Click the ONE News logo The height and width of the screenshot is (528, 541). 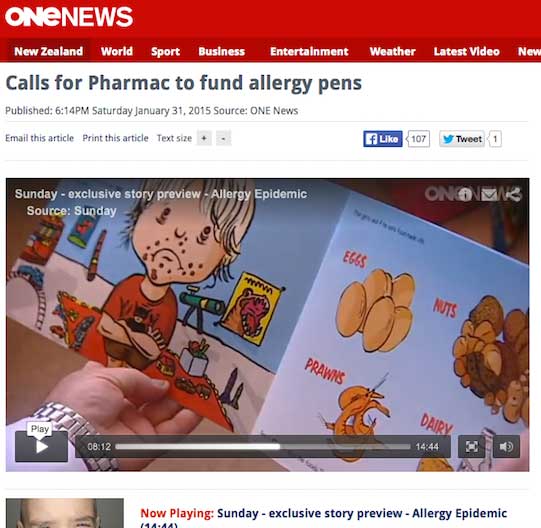pyautogui.click(x=69, y=17)
